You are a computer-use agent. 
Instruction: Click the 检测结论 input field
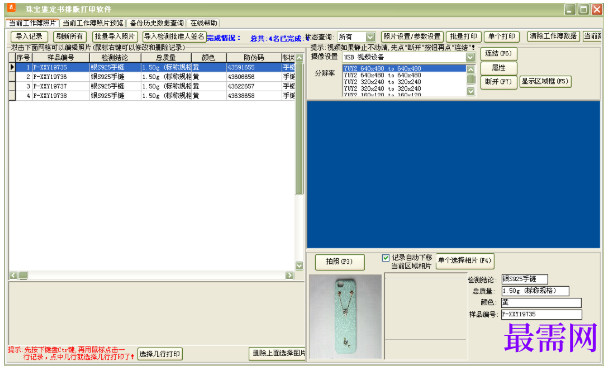(x=524, y=279)
